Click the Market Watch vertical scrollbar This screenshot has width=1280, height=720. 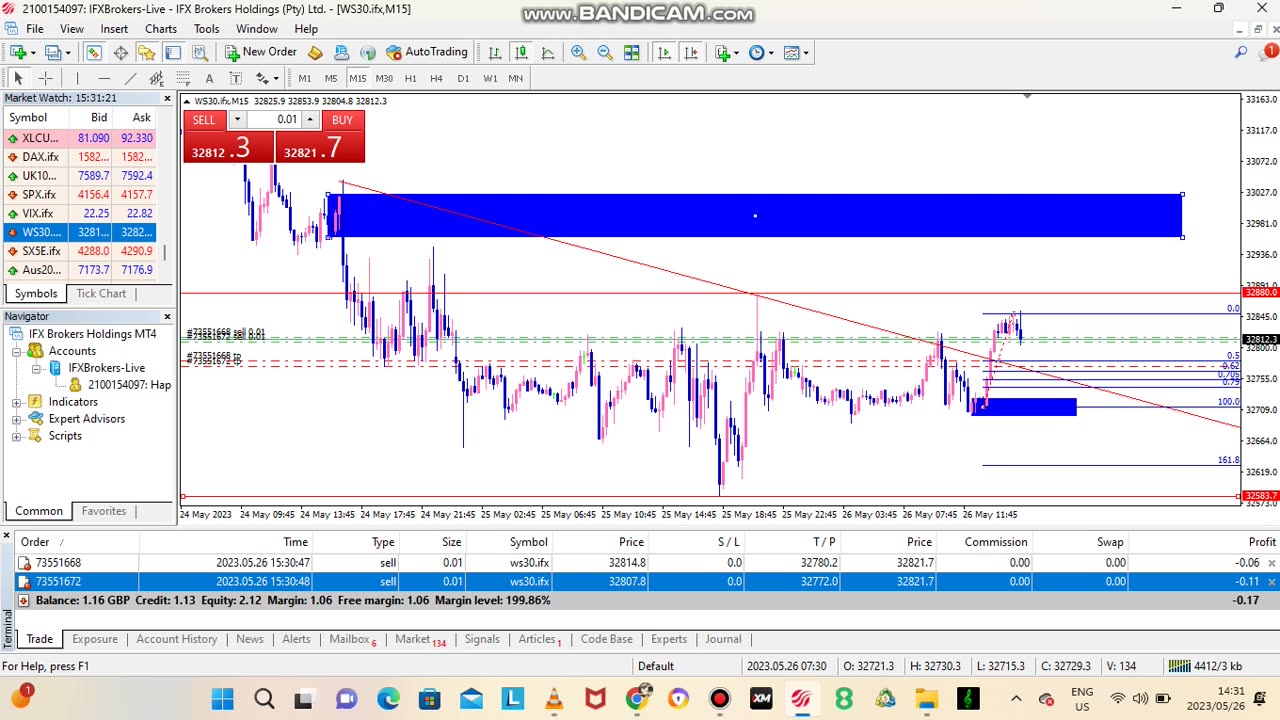tap(165, 251)
